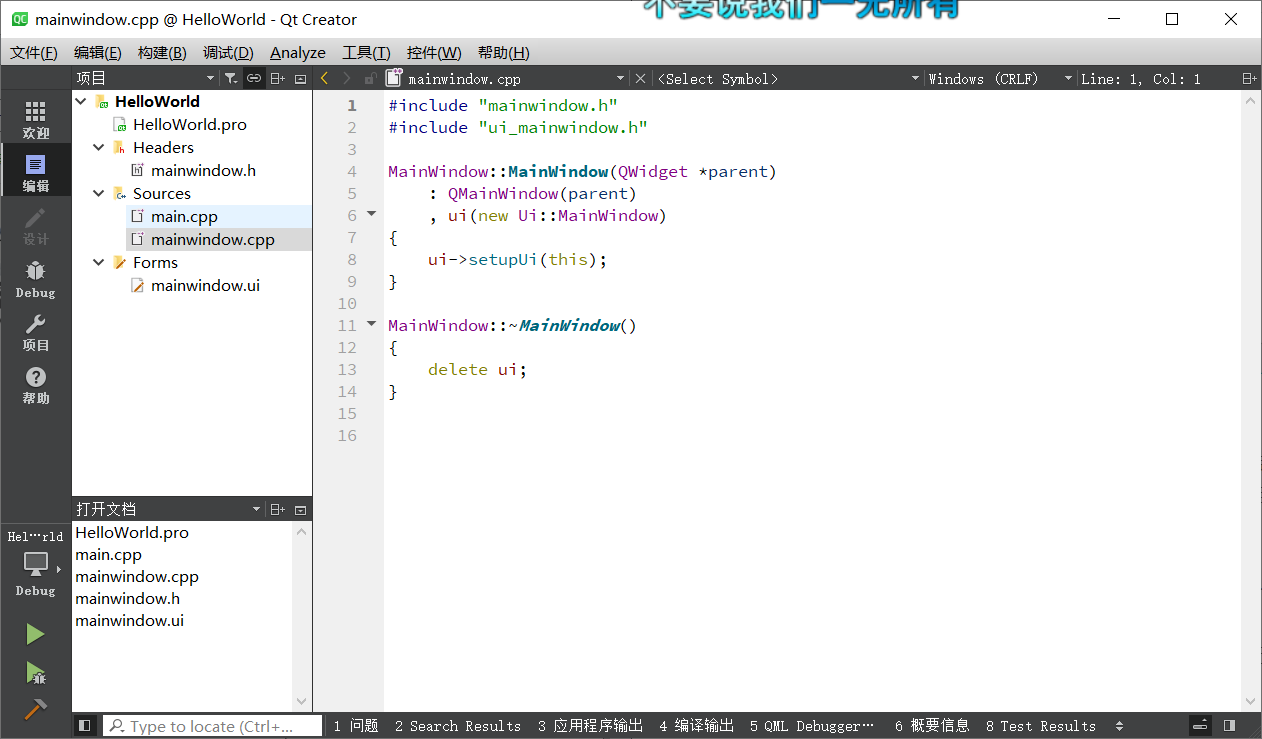Fold the constructor block at line 6

click(371, 214)
